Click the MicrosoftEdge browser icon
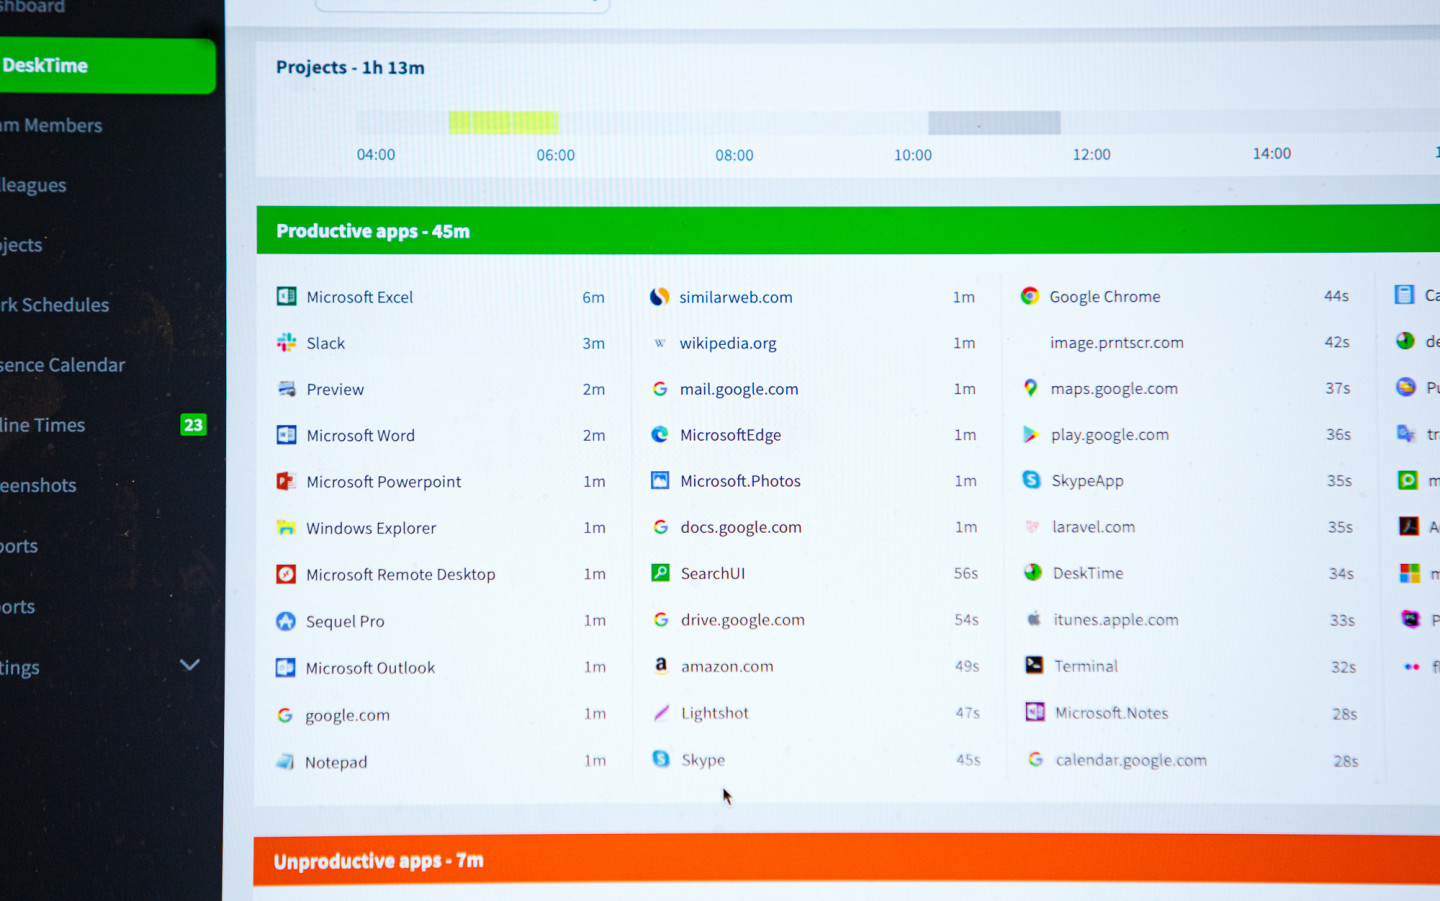The image size is (1440, 901). 660,435
